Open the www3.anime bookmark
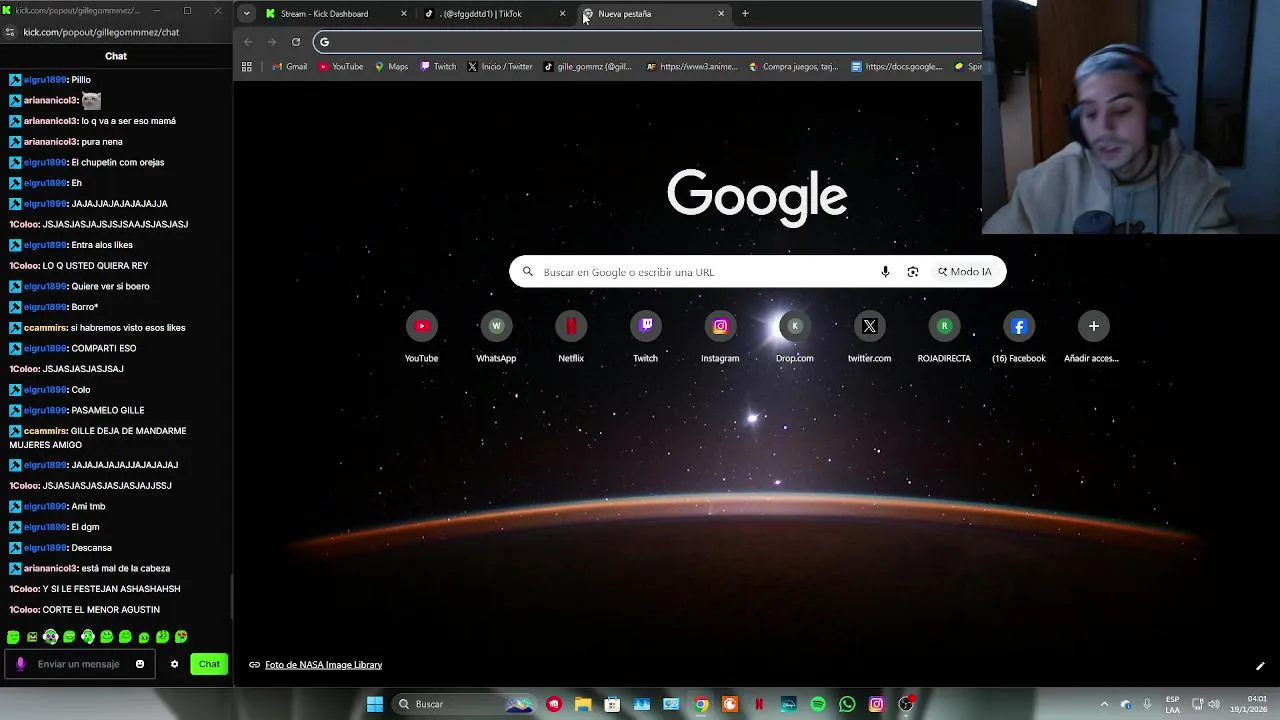 [692, 67]
